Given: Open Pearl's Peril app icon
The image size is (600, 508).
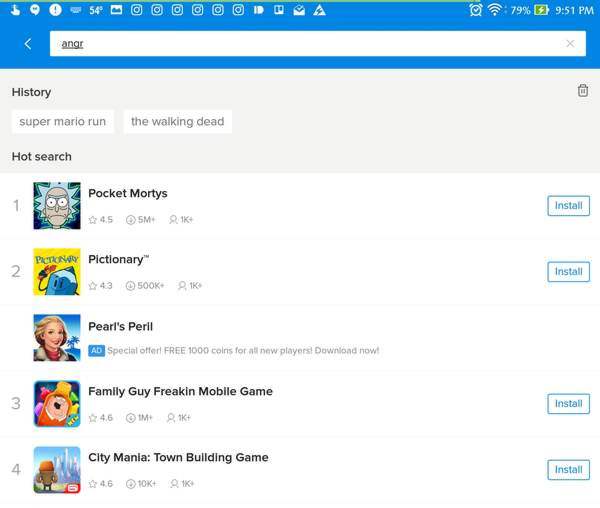Looking at the screenshot, I should (57, 338).
